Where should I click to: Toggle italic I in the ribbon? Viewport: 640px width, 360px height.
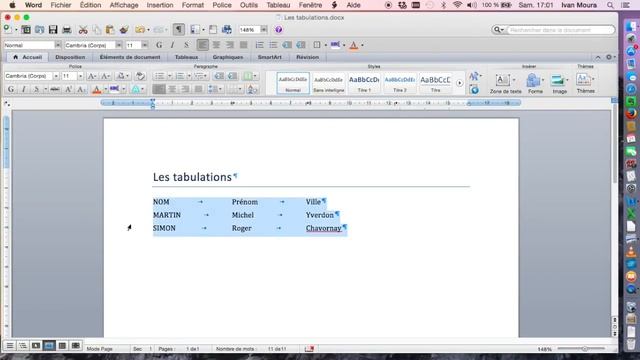24,89
